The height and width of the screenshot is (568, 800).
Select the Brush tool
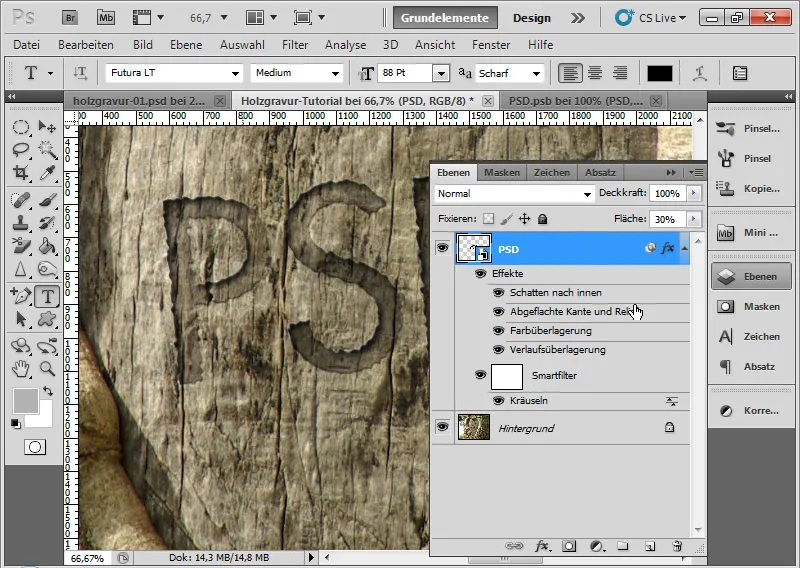47,200
